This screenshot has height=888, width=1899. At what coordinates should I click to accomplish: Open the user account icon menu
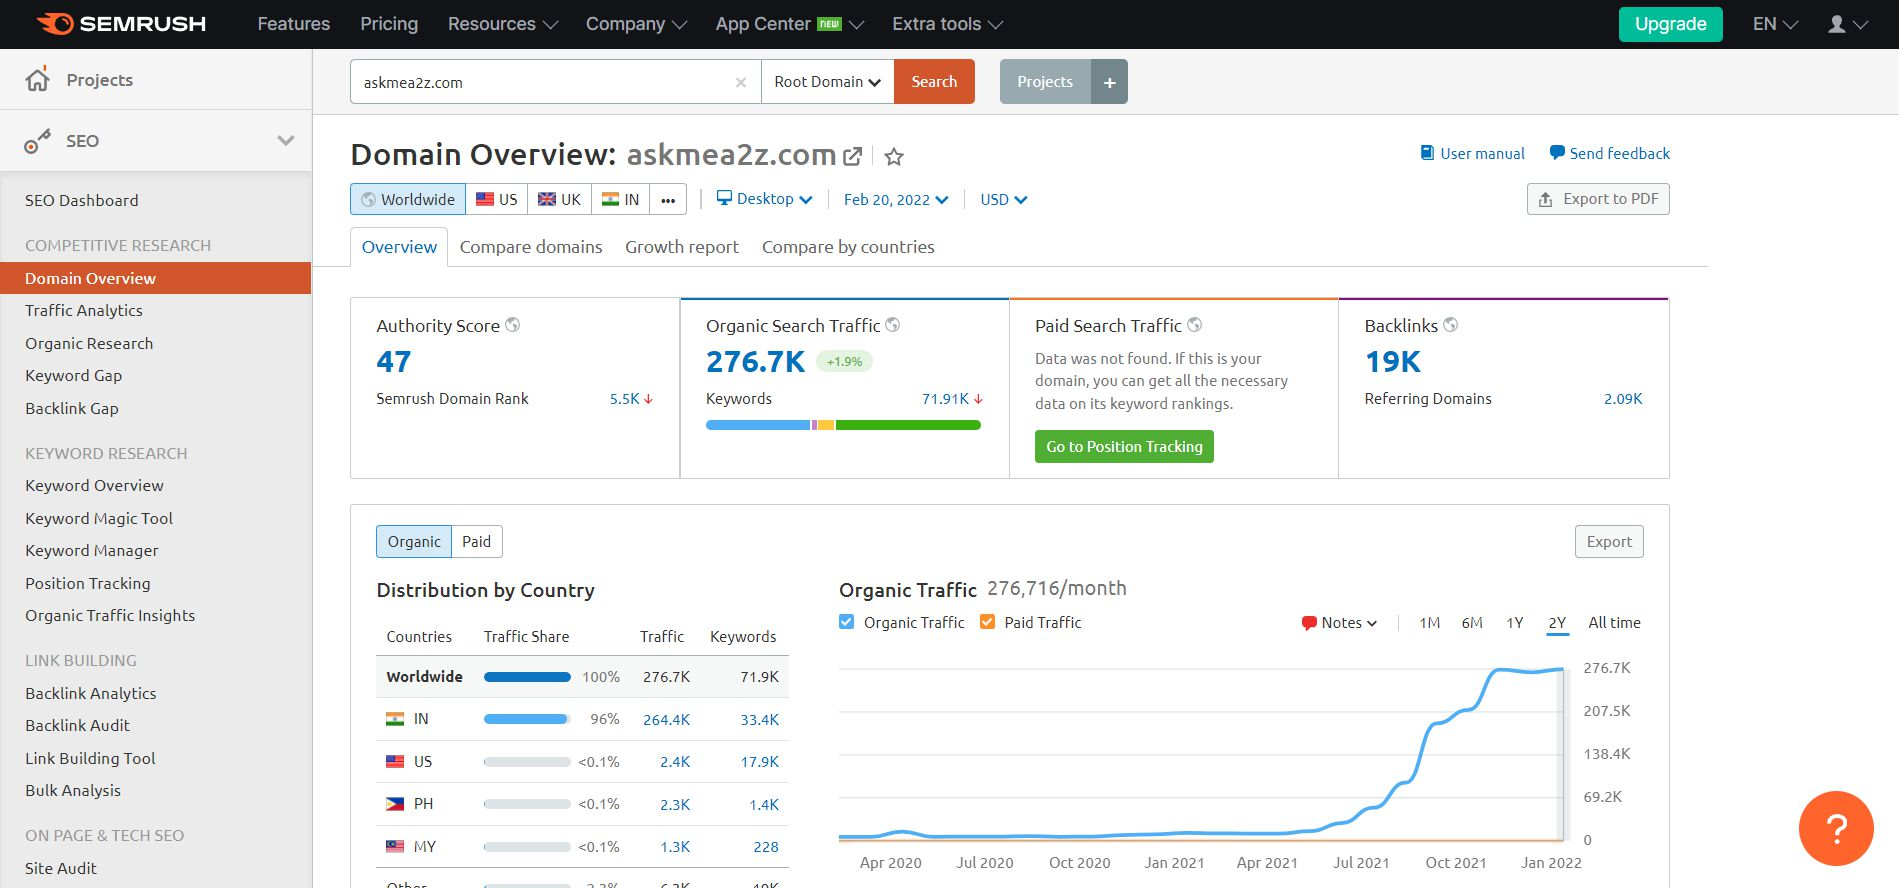(1847, 24)
